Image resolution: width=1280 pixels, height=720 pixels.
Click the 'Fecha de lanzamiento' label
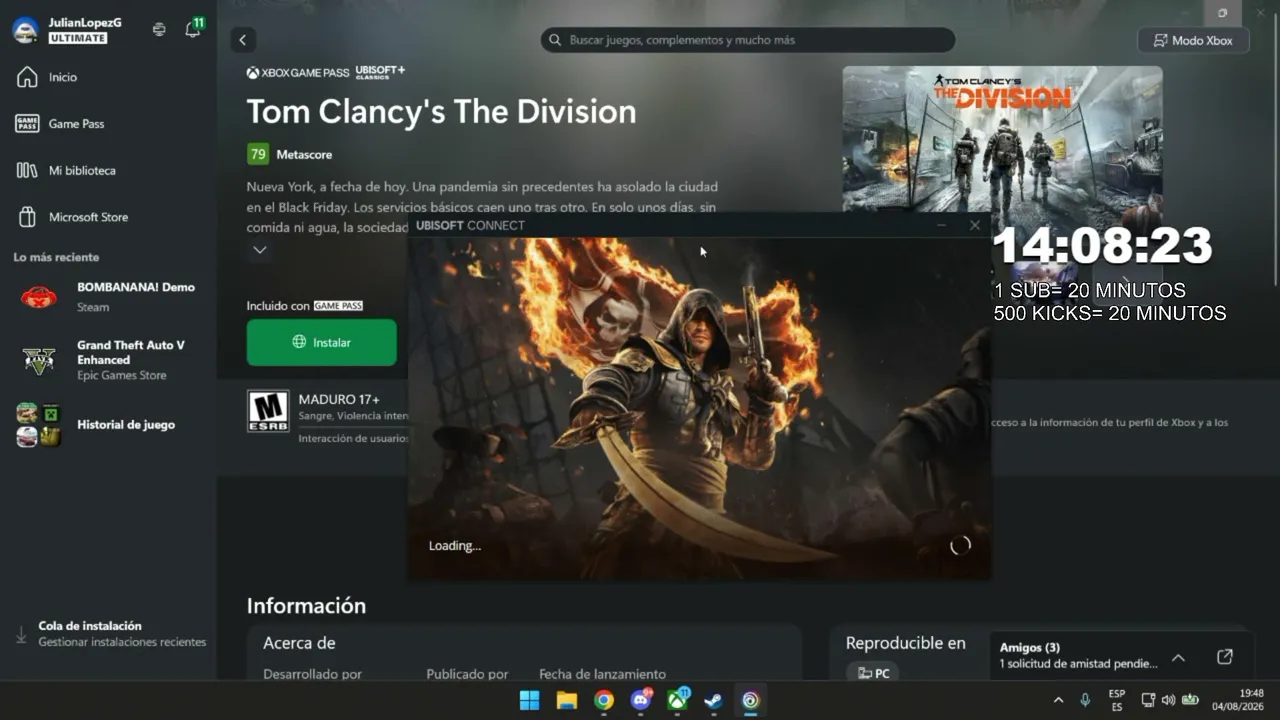(602, 674)
